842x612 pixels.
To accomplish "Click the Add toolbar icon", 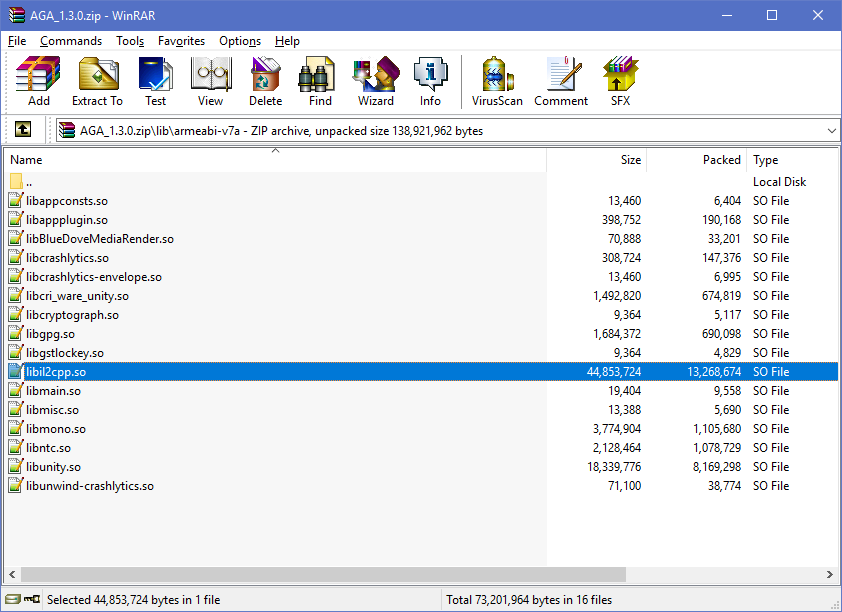I will point(39,81).
